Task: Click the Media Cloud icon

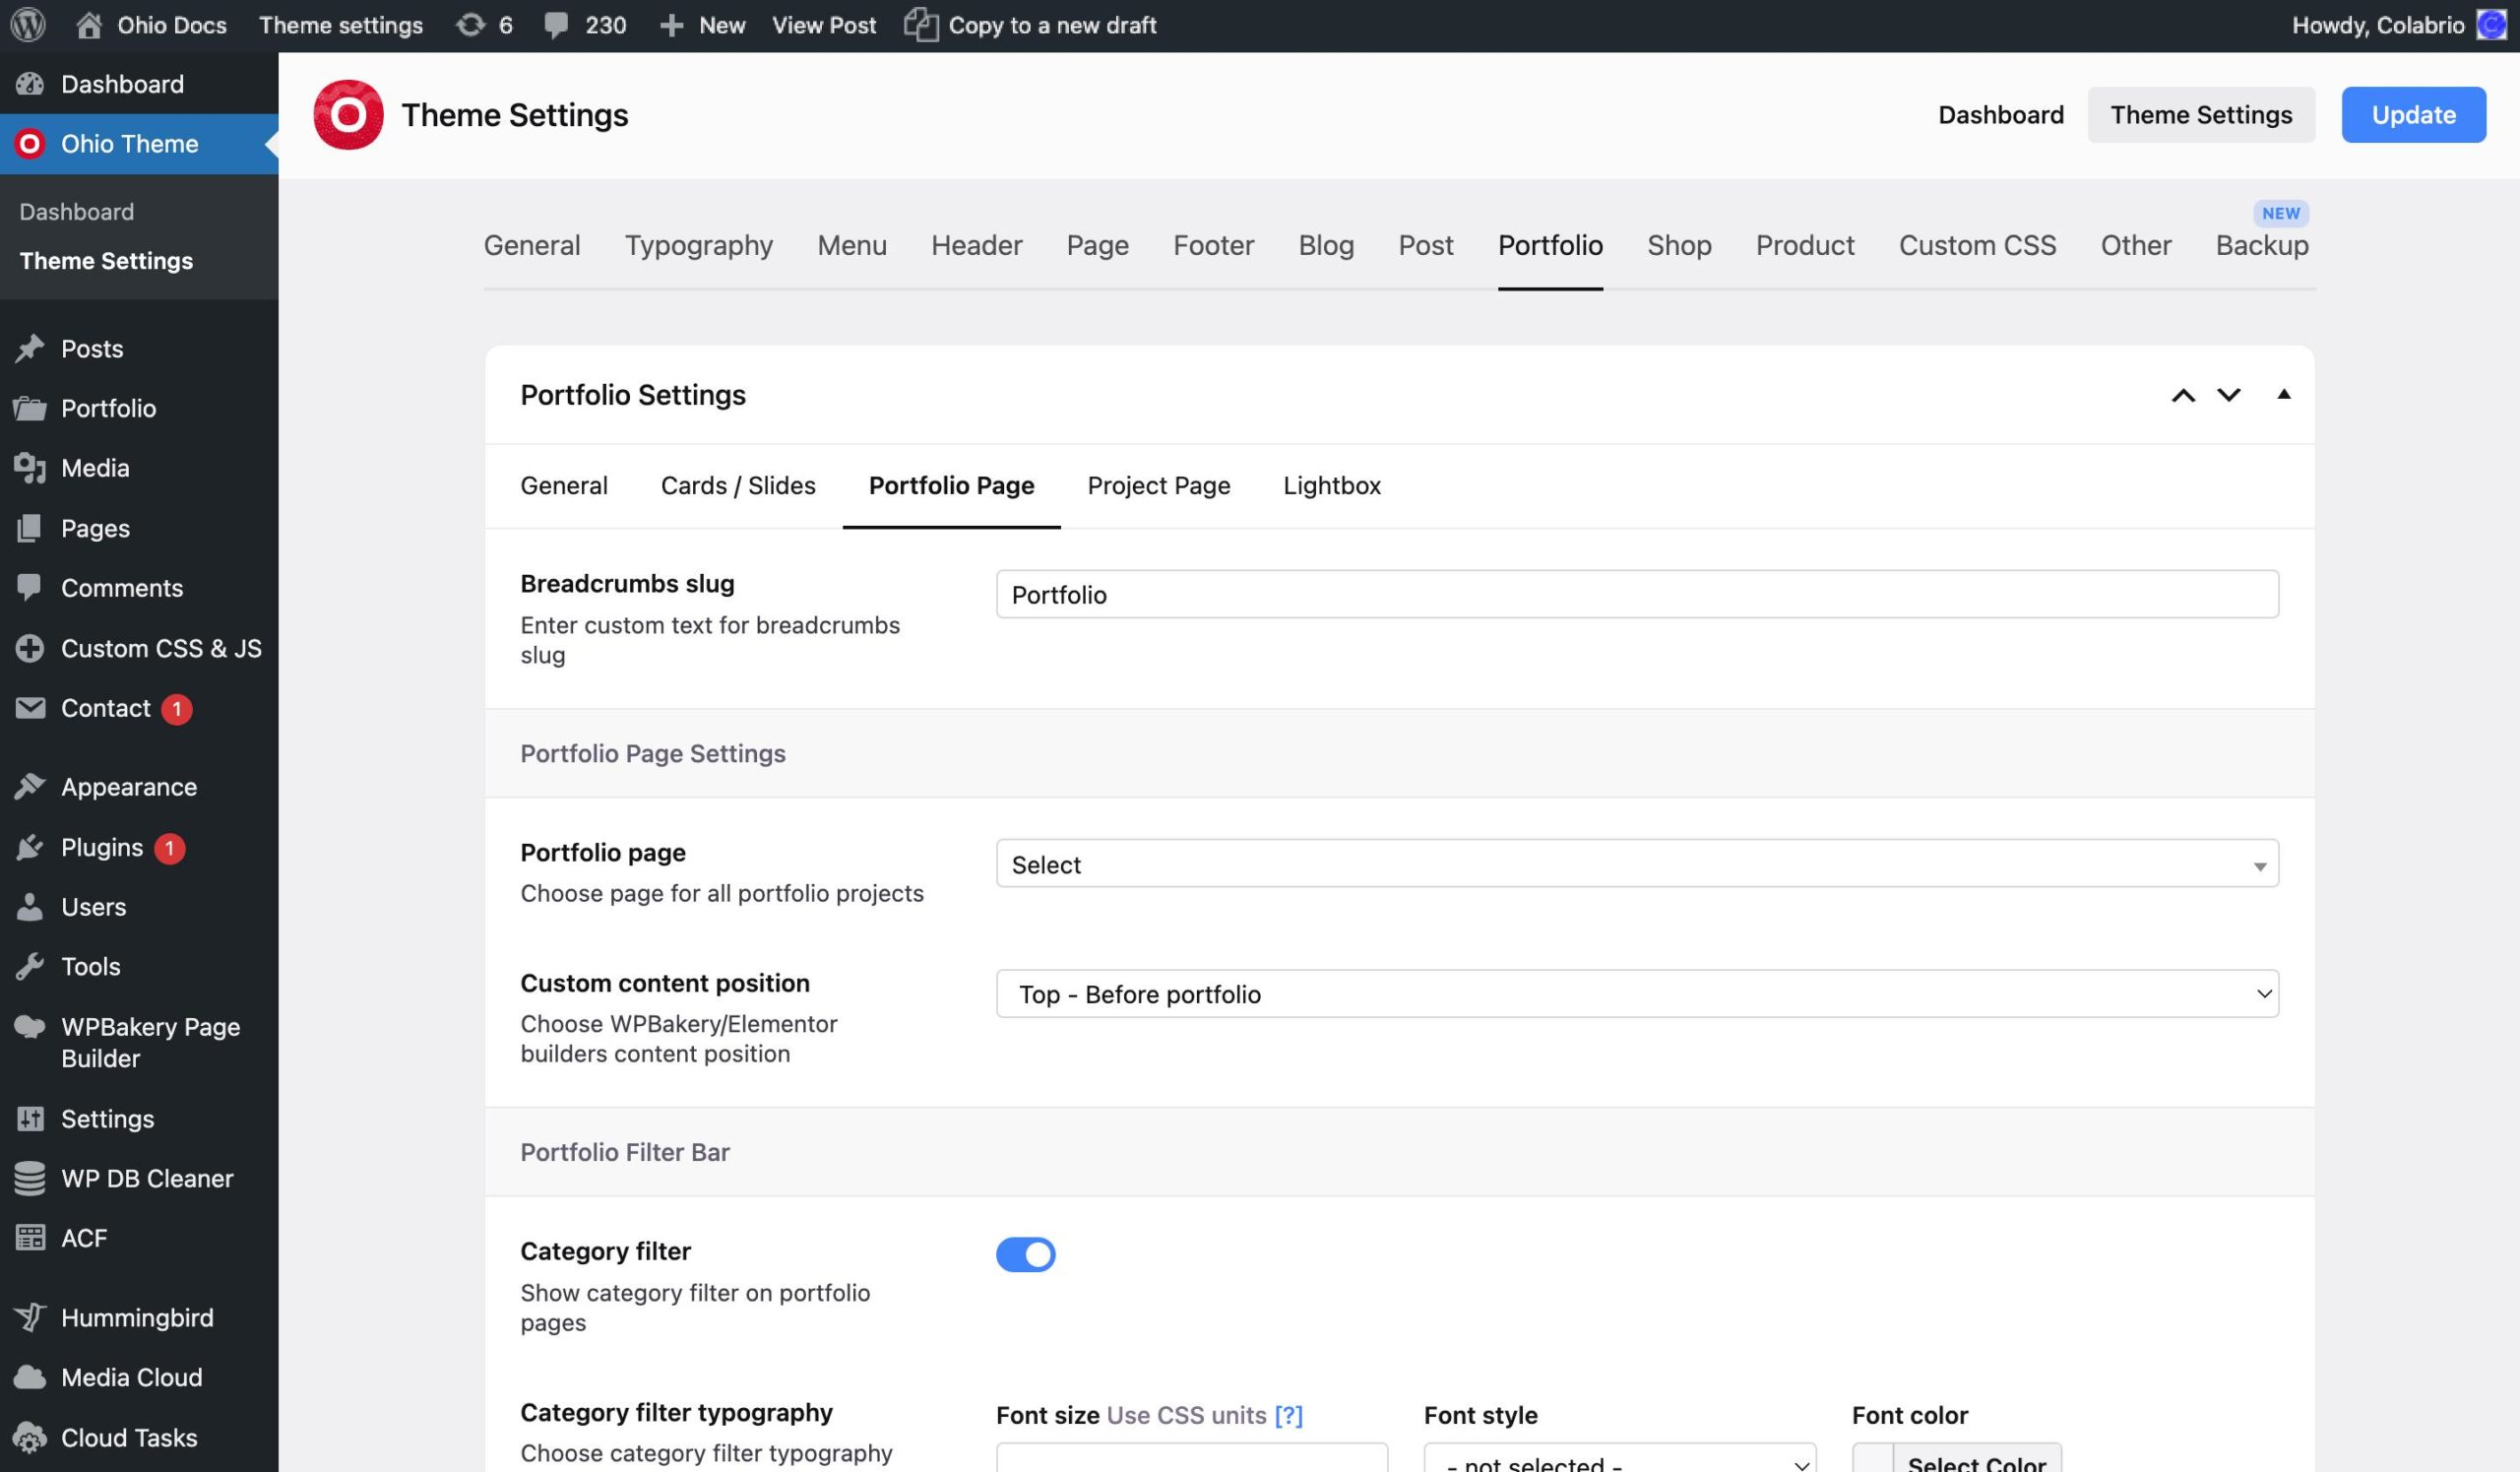Action: coord(30,1378)
